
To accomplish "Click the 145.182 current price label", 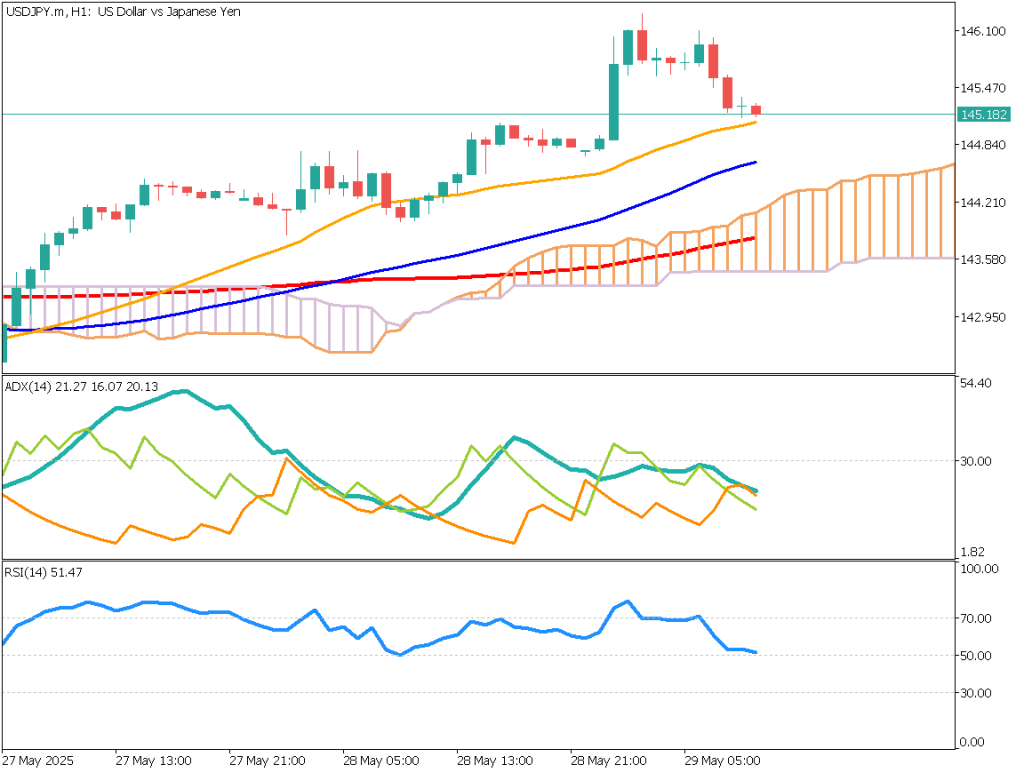I will pos(981,115).
